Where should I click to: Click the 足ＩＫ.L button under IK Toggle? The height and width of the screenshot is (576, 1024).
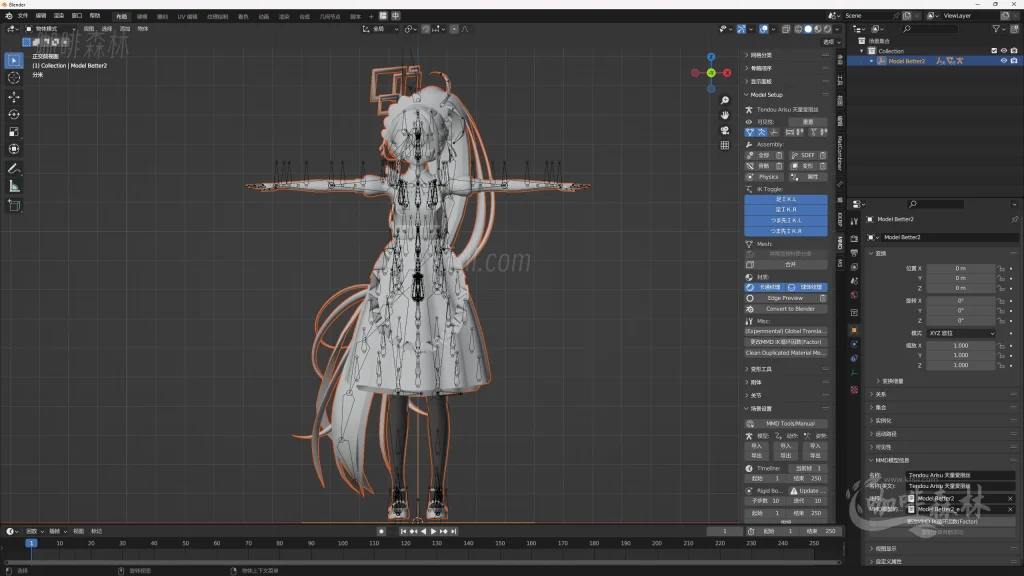coord(786,200)
